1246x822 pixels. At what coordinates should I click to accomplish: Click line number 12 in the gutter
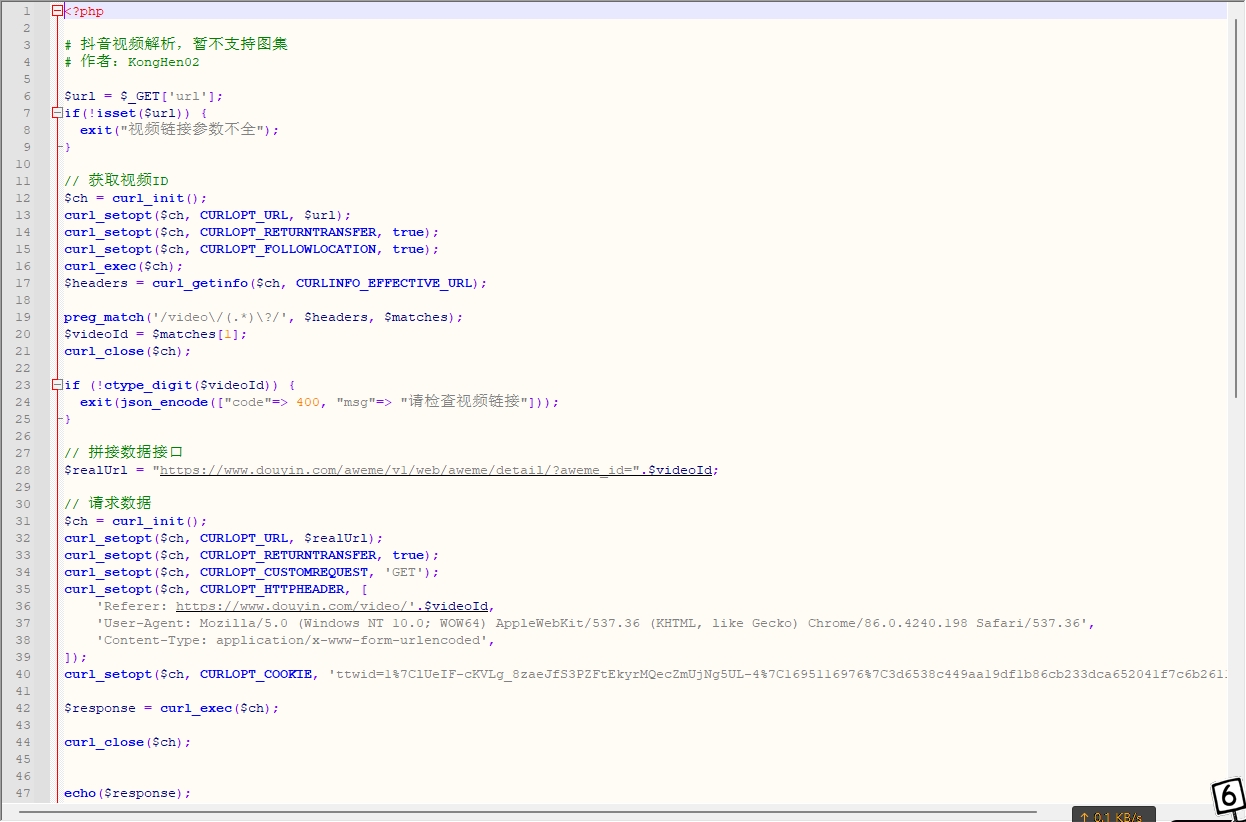(x=24, y=198)
